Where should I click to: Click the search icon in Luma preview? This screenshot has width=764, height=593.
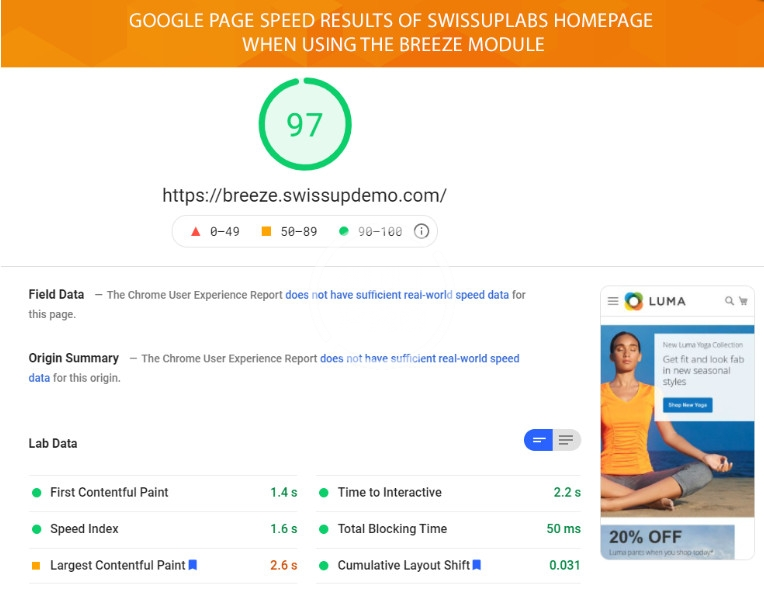(730, 300)
